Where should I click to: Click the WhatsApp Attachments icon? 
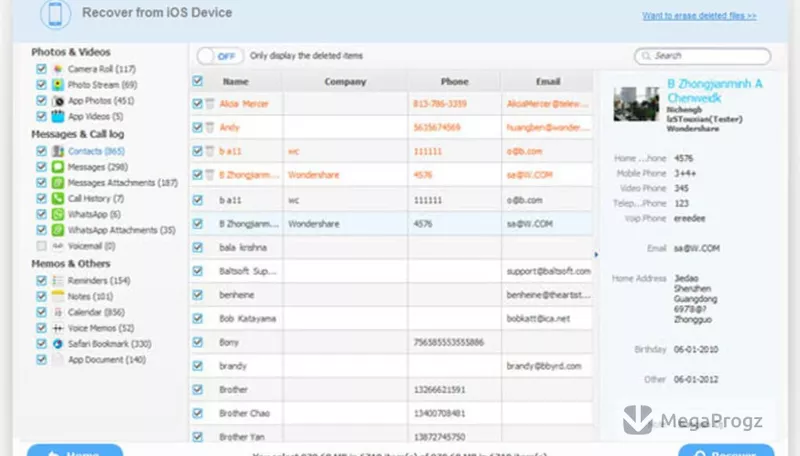(58, 230)
